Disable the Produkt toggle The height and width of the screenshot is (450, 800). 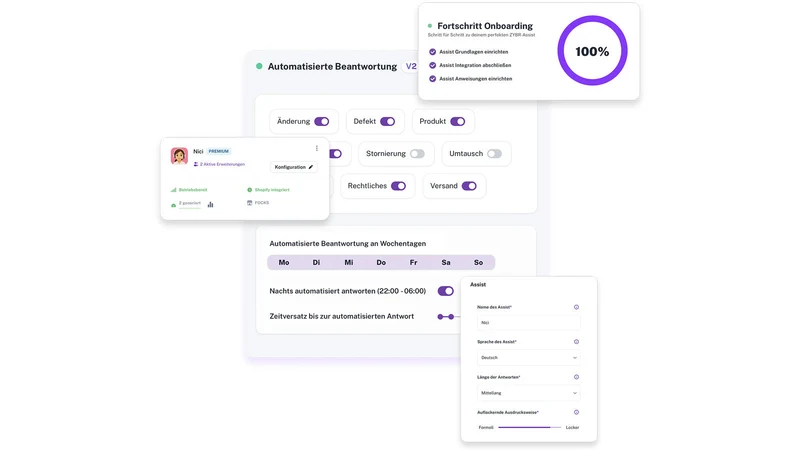[458, 121]
